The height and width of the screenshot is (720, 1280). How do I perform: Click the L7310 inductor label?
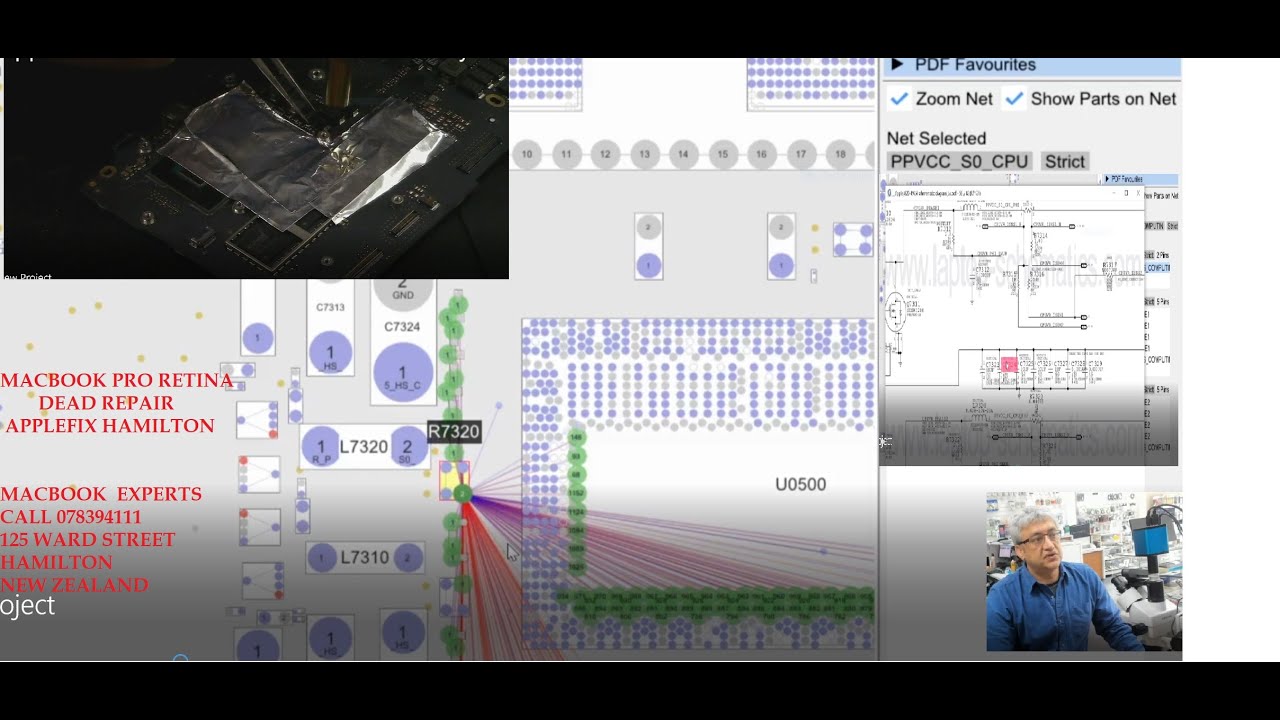pos(365,557)
